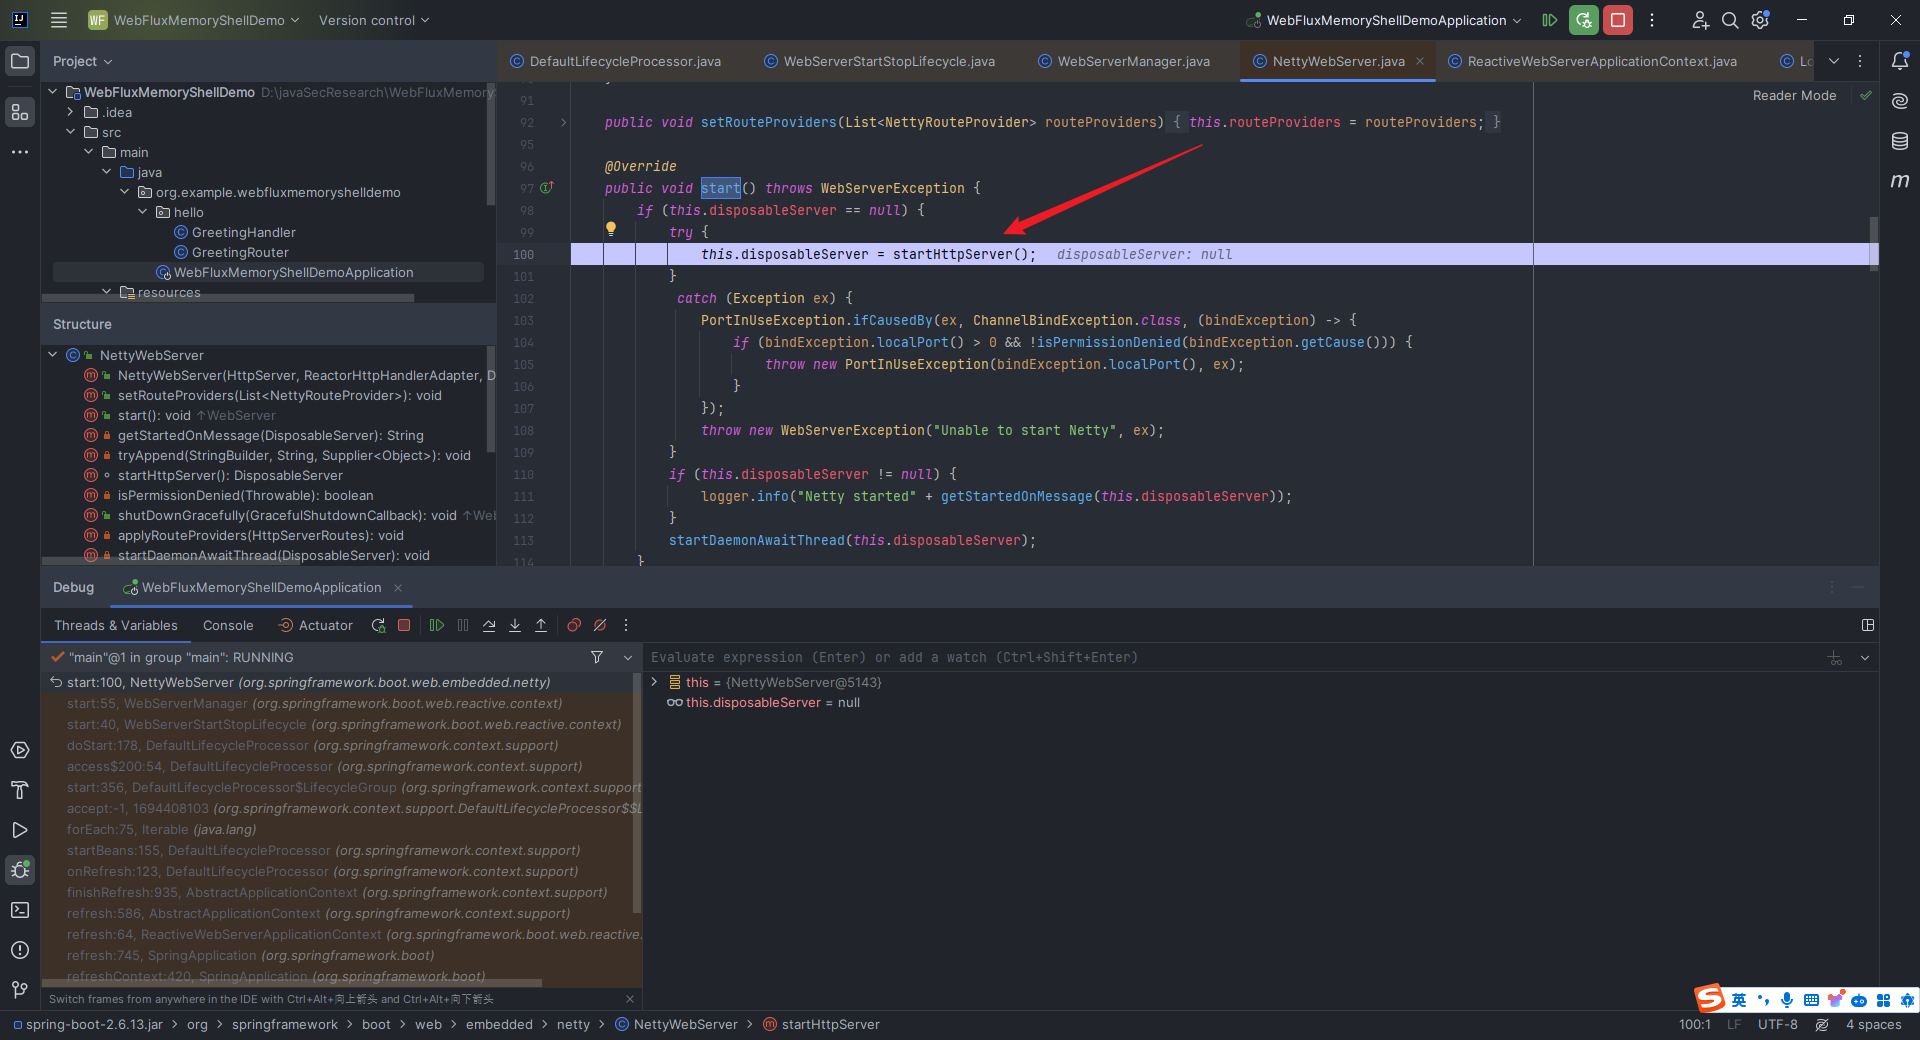The height and width of the screenshot is (1040, 1920).
Task: Click the lightbulb intention icon at line 99
Action: pyautogui.click(x=611, y=229)
